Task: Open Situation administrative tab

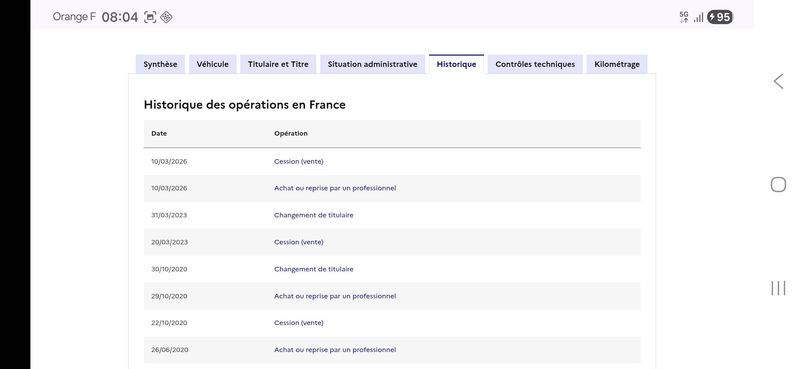Action: click(372, 64)
